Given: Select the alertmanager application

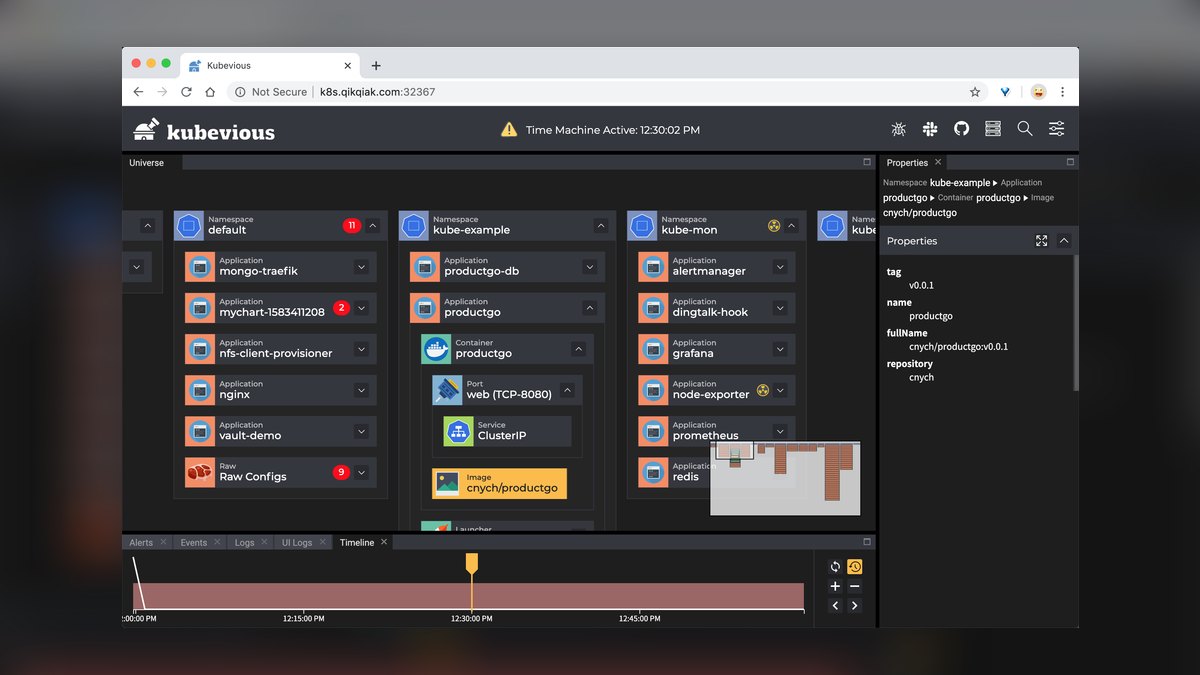Looking at the screenshot, I should (x=716, y=267).
